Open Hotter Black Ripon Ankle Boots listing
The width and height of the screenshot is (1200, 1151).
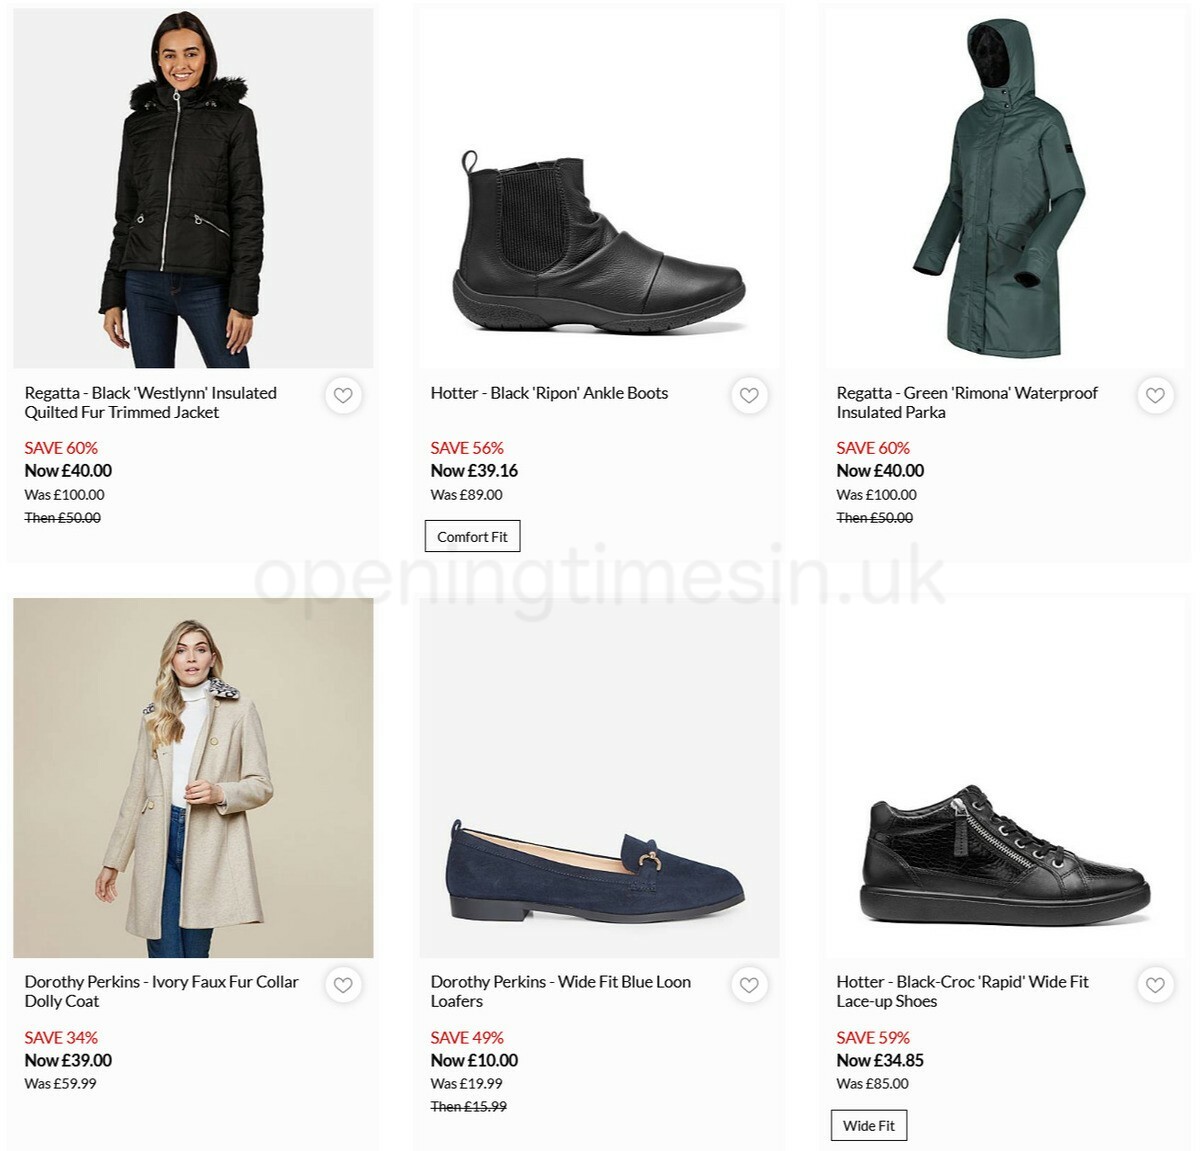tap(549, 393)
